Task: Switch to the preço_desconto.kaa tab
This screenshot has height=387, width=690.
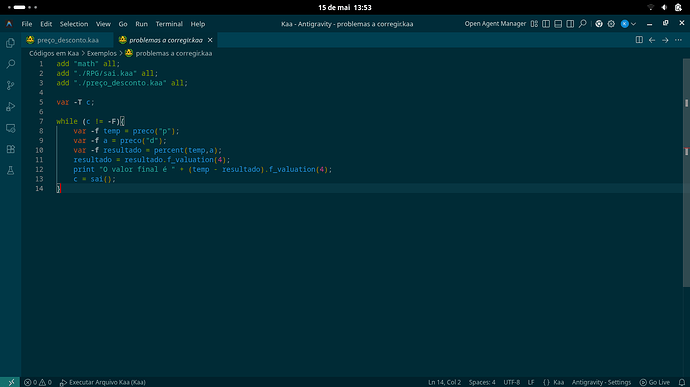Action: coord(67,40)
